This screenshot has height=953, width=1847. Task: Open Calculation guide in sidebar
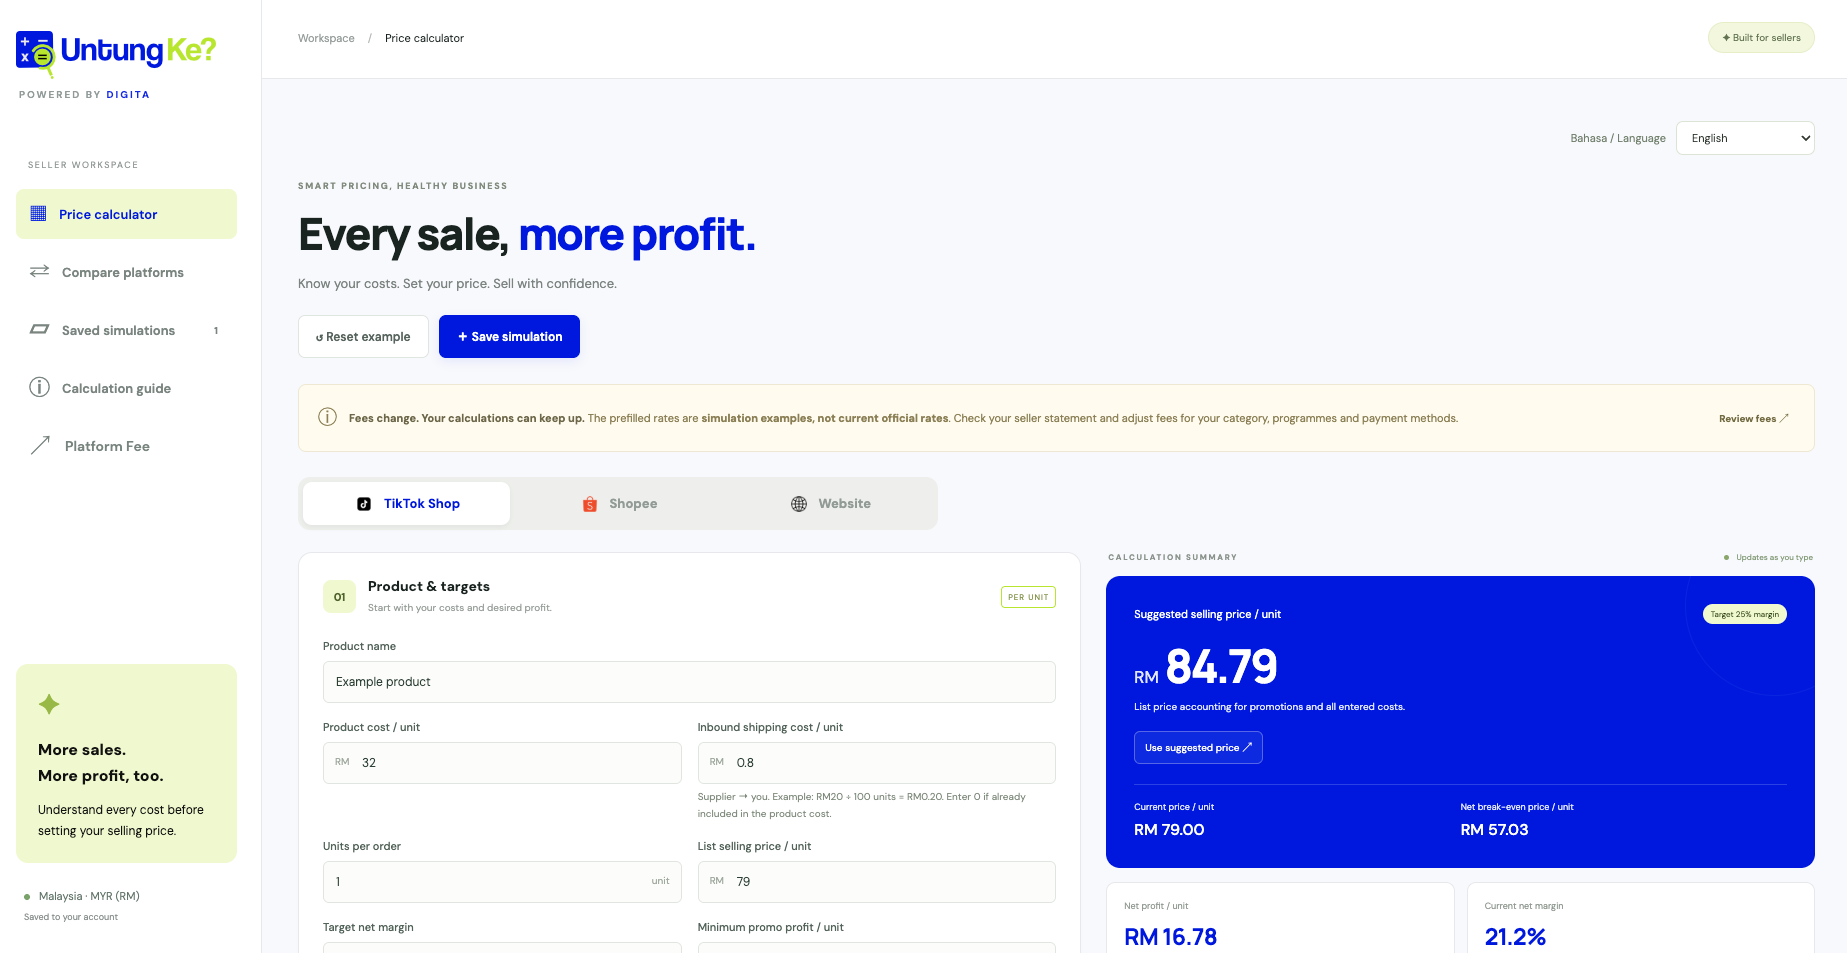126,388
